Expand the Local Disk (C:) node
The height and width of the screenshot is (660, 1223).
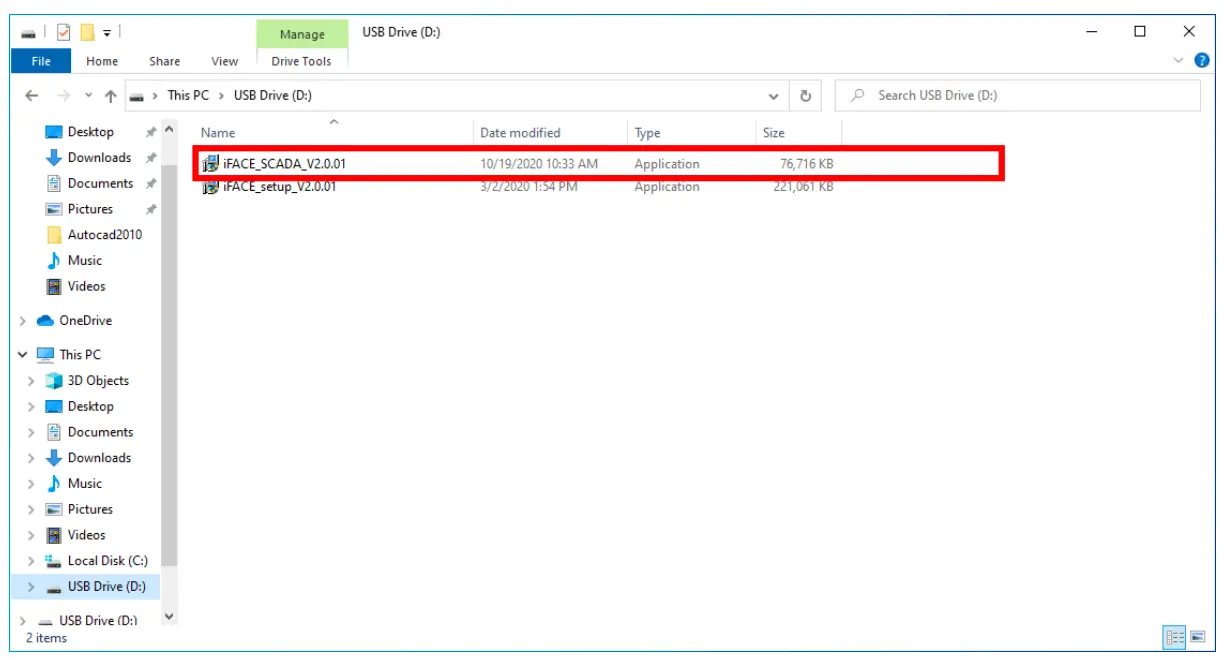pos(32,561)
